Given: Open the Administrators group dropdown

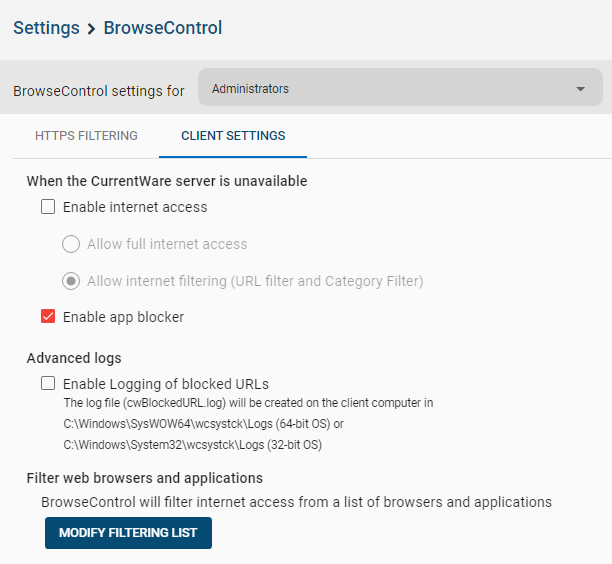Looking at the screenshot, I should point(400,87).
